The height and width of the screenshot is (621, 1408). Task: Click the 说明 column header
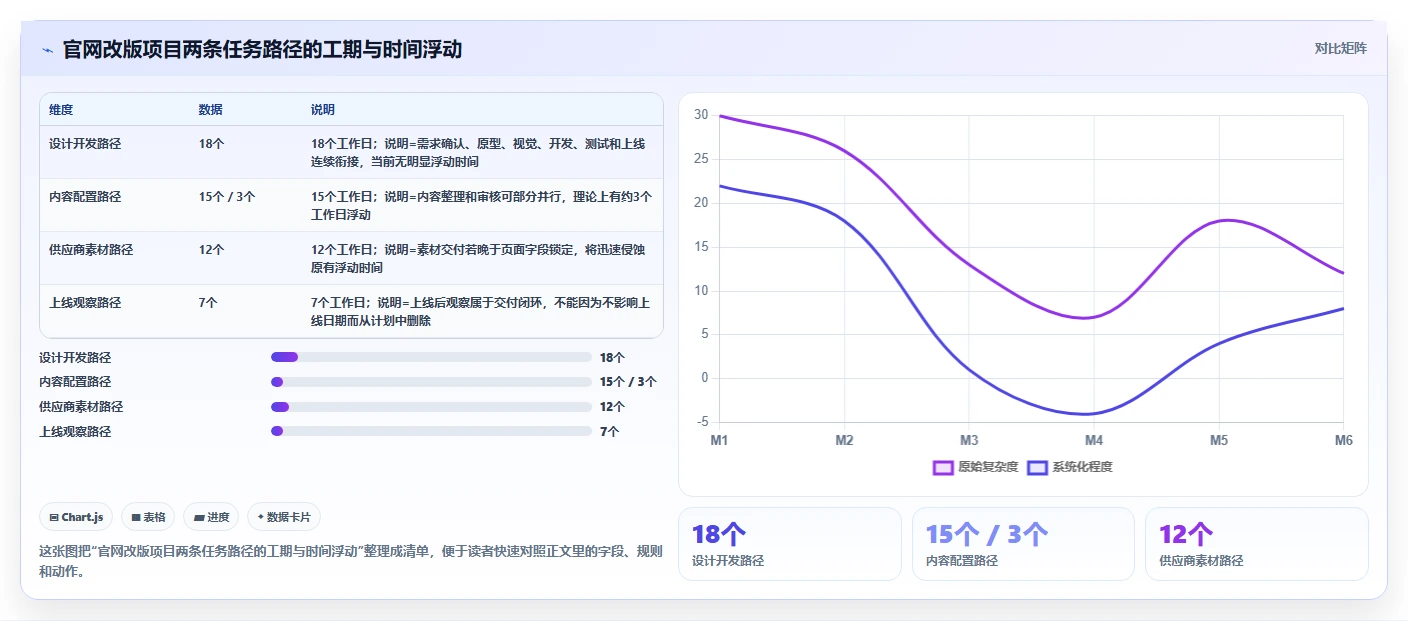coord(323,110)
